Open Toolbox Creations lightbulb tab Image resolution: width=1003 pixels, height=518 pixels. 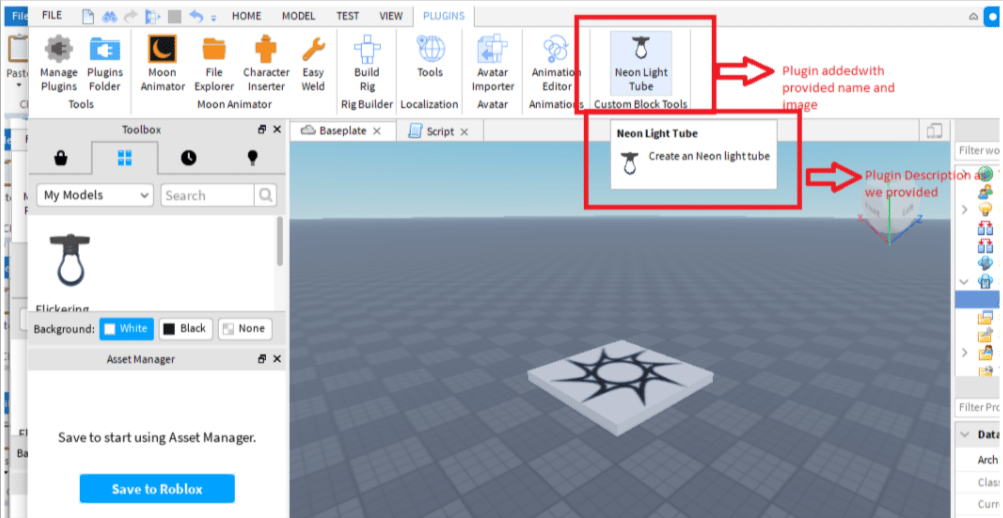253,158
